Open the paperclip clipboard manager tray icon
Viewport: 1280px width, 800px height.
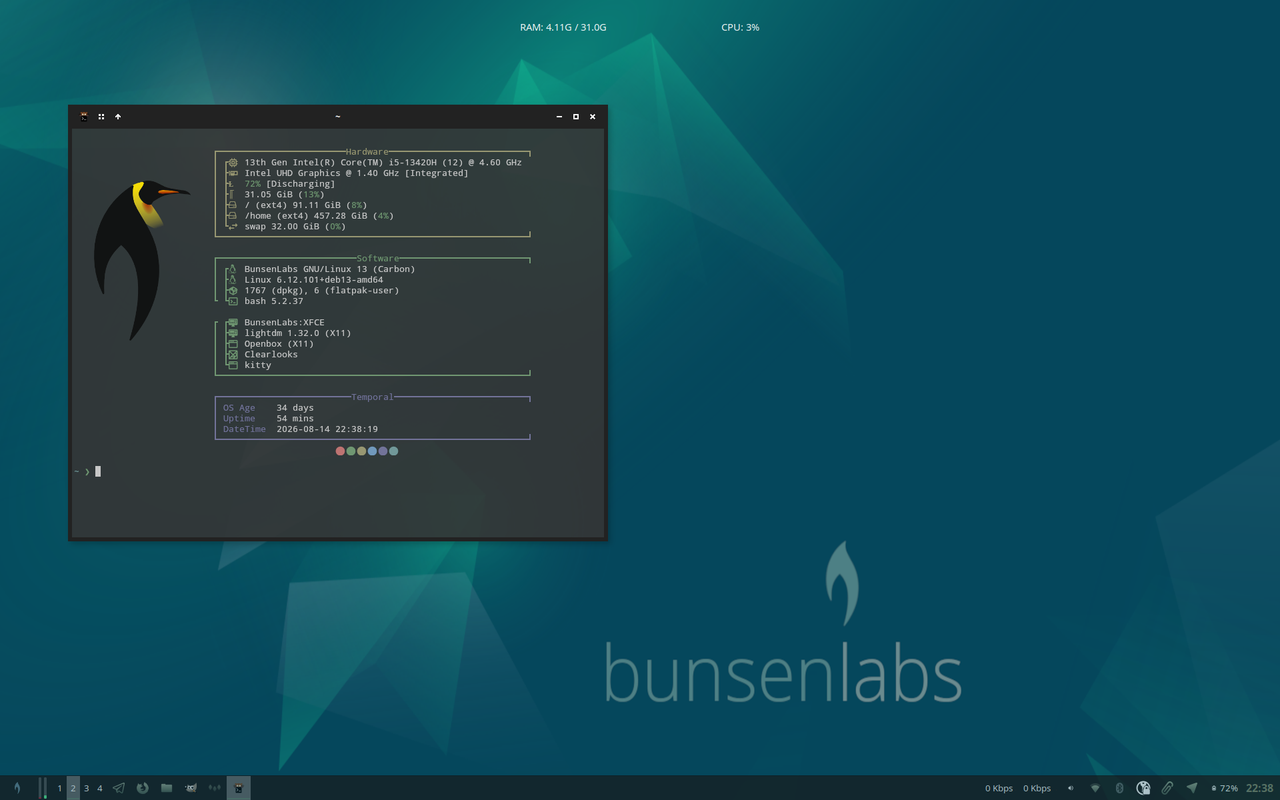(x=1167, y=788)
